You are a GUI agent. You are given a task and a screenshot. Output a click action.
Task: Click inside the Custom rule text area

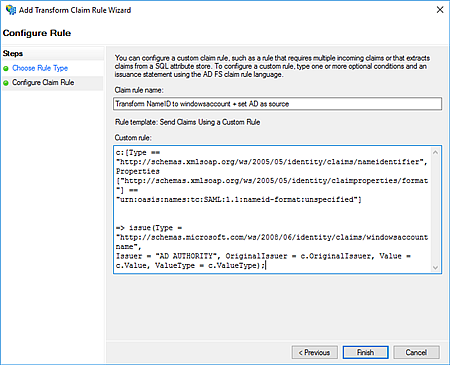[273, 209]
